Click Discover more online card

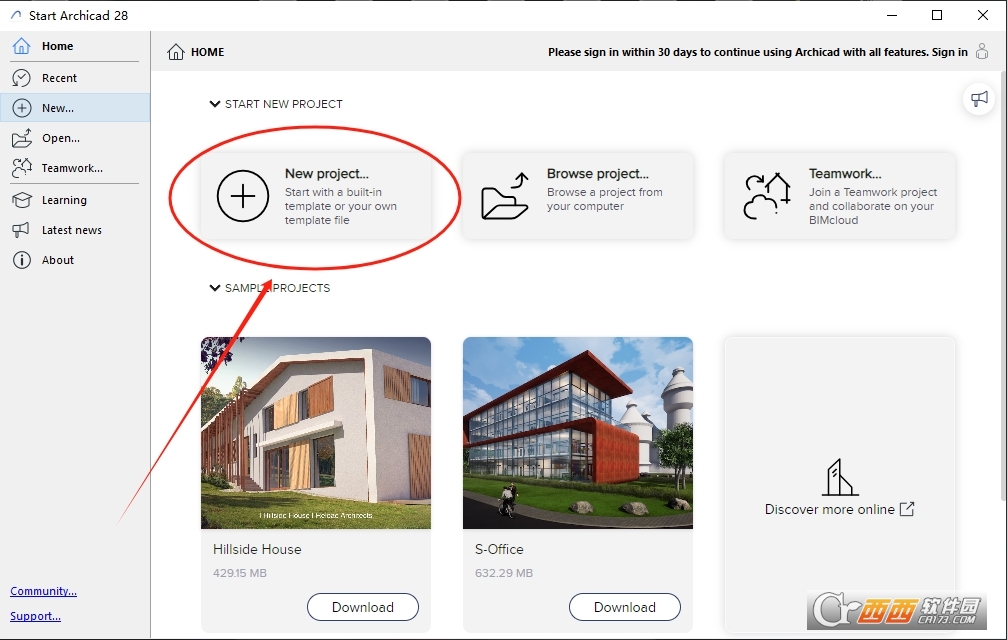click(x=840, y=485)
